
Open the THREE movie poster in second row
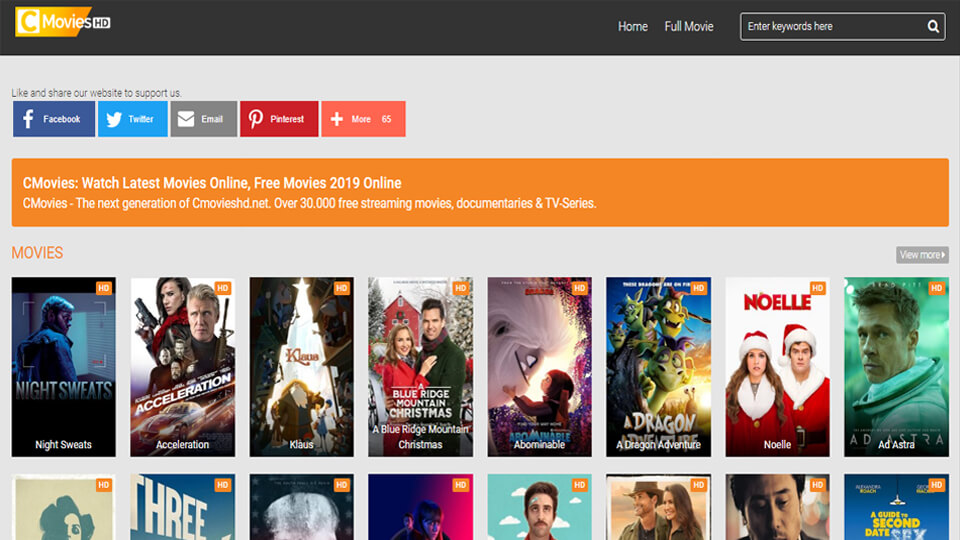[182, 507]
